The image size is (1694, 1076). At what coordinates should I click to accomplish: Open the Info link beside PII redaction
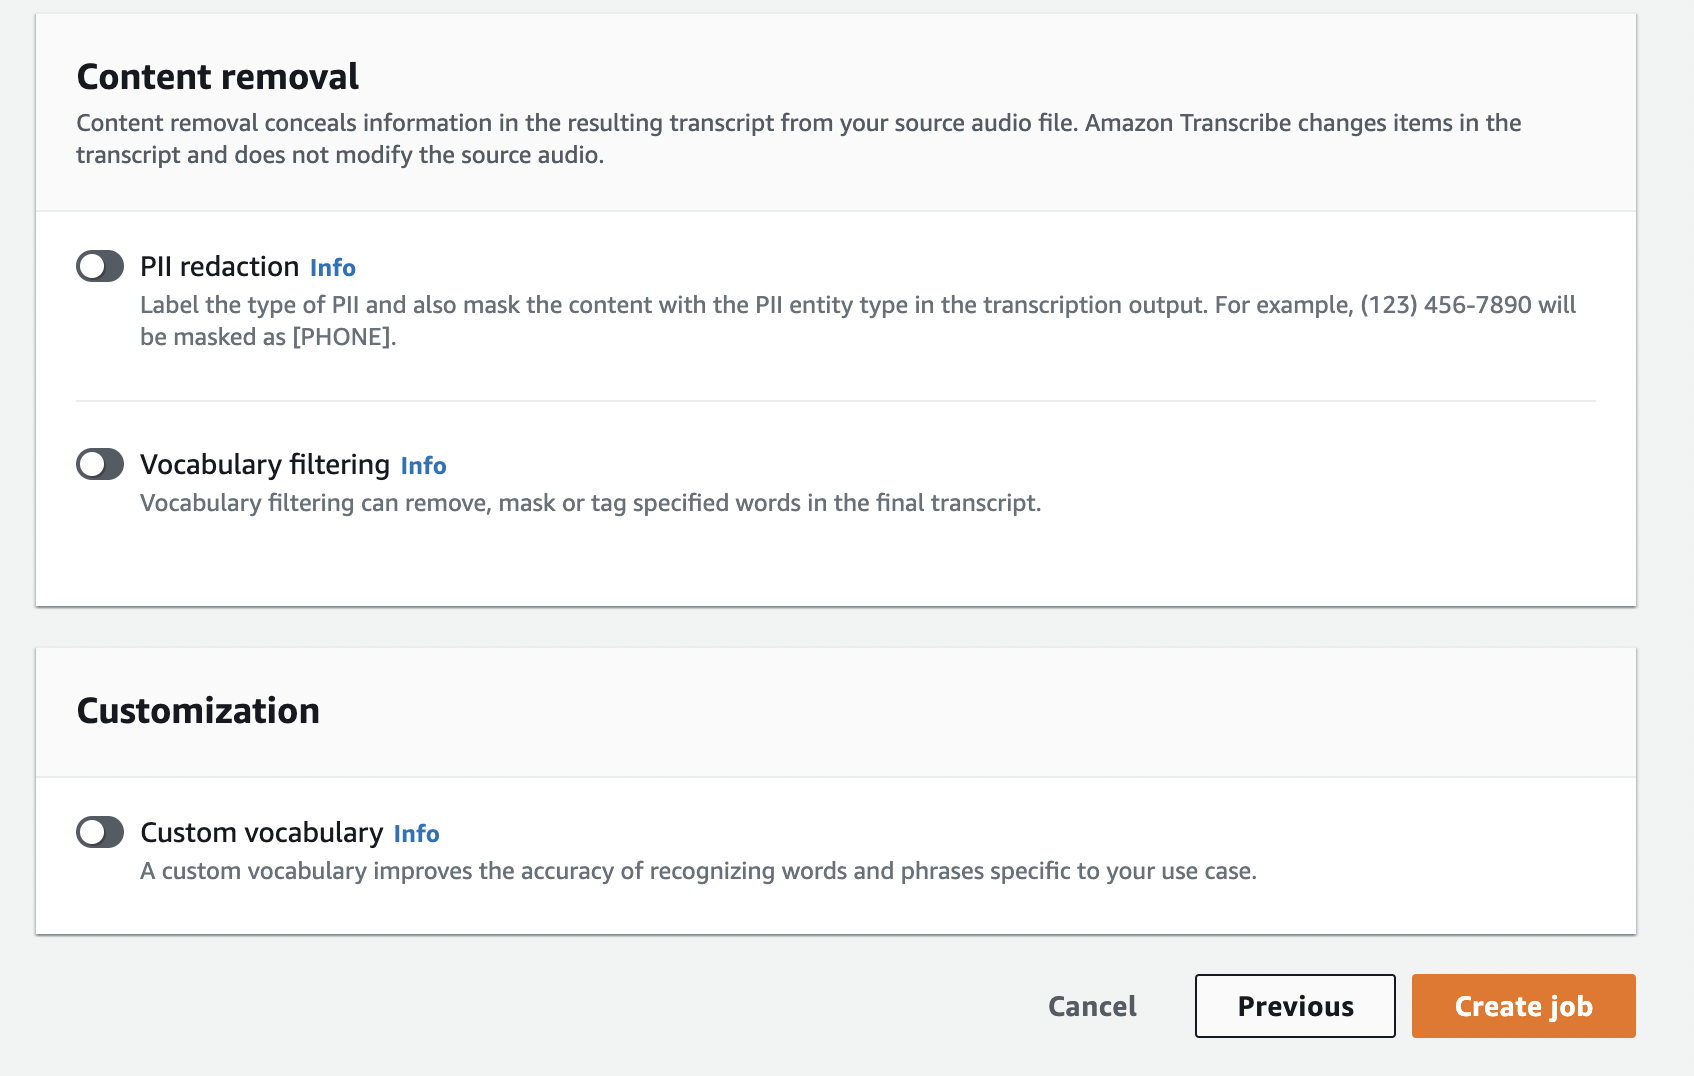(x=333, y=268)
